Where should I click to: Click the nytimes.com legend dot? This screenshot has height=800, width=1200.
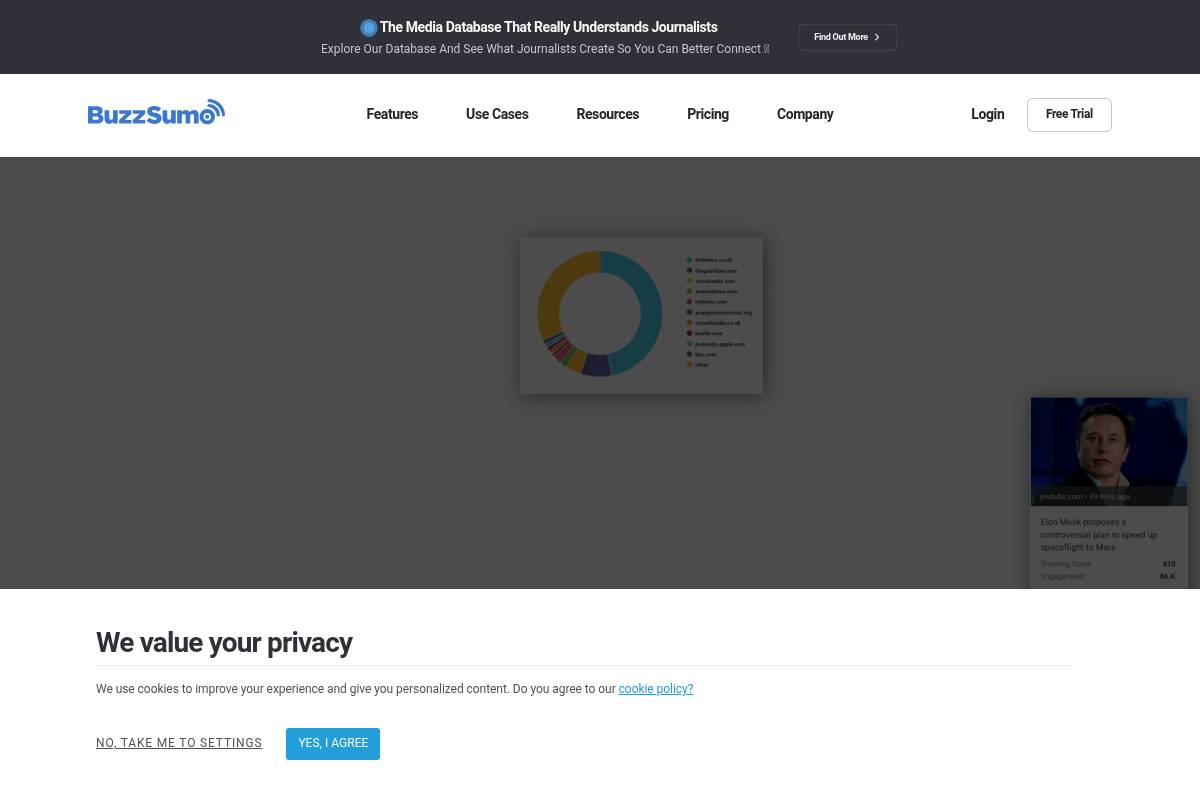[x=690, y=301]
